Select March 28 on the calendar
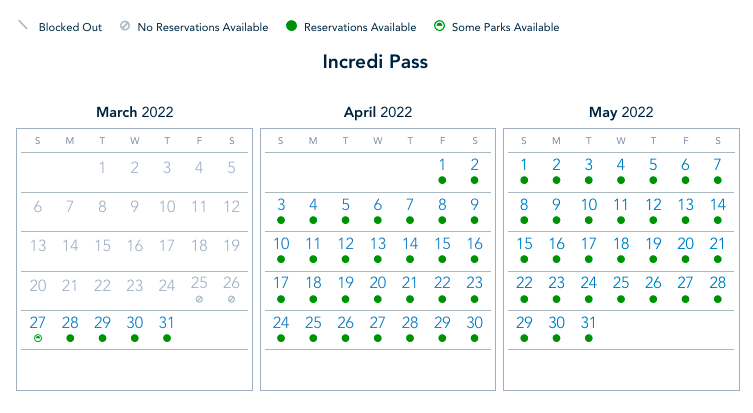The image size is (753, 413). tap(70, 323)
